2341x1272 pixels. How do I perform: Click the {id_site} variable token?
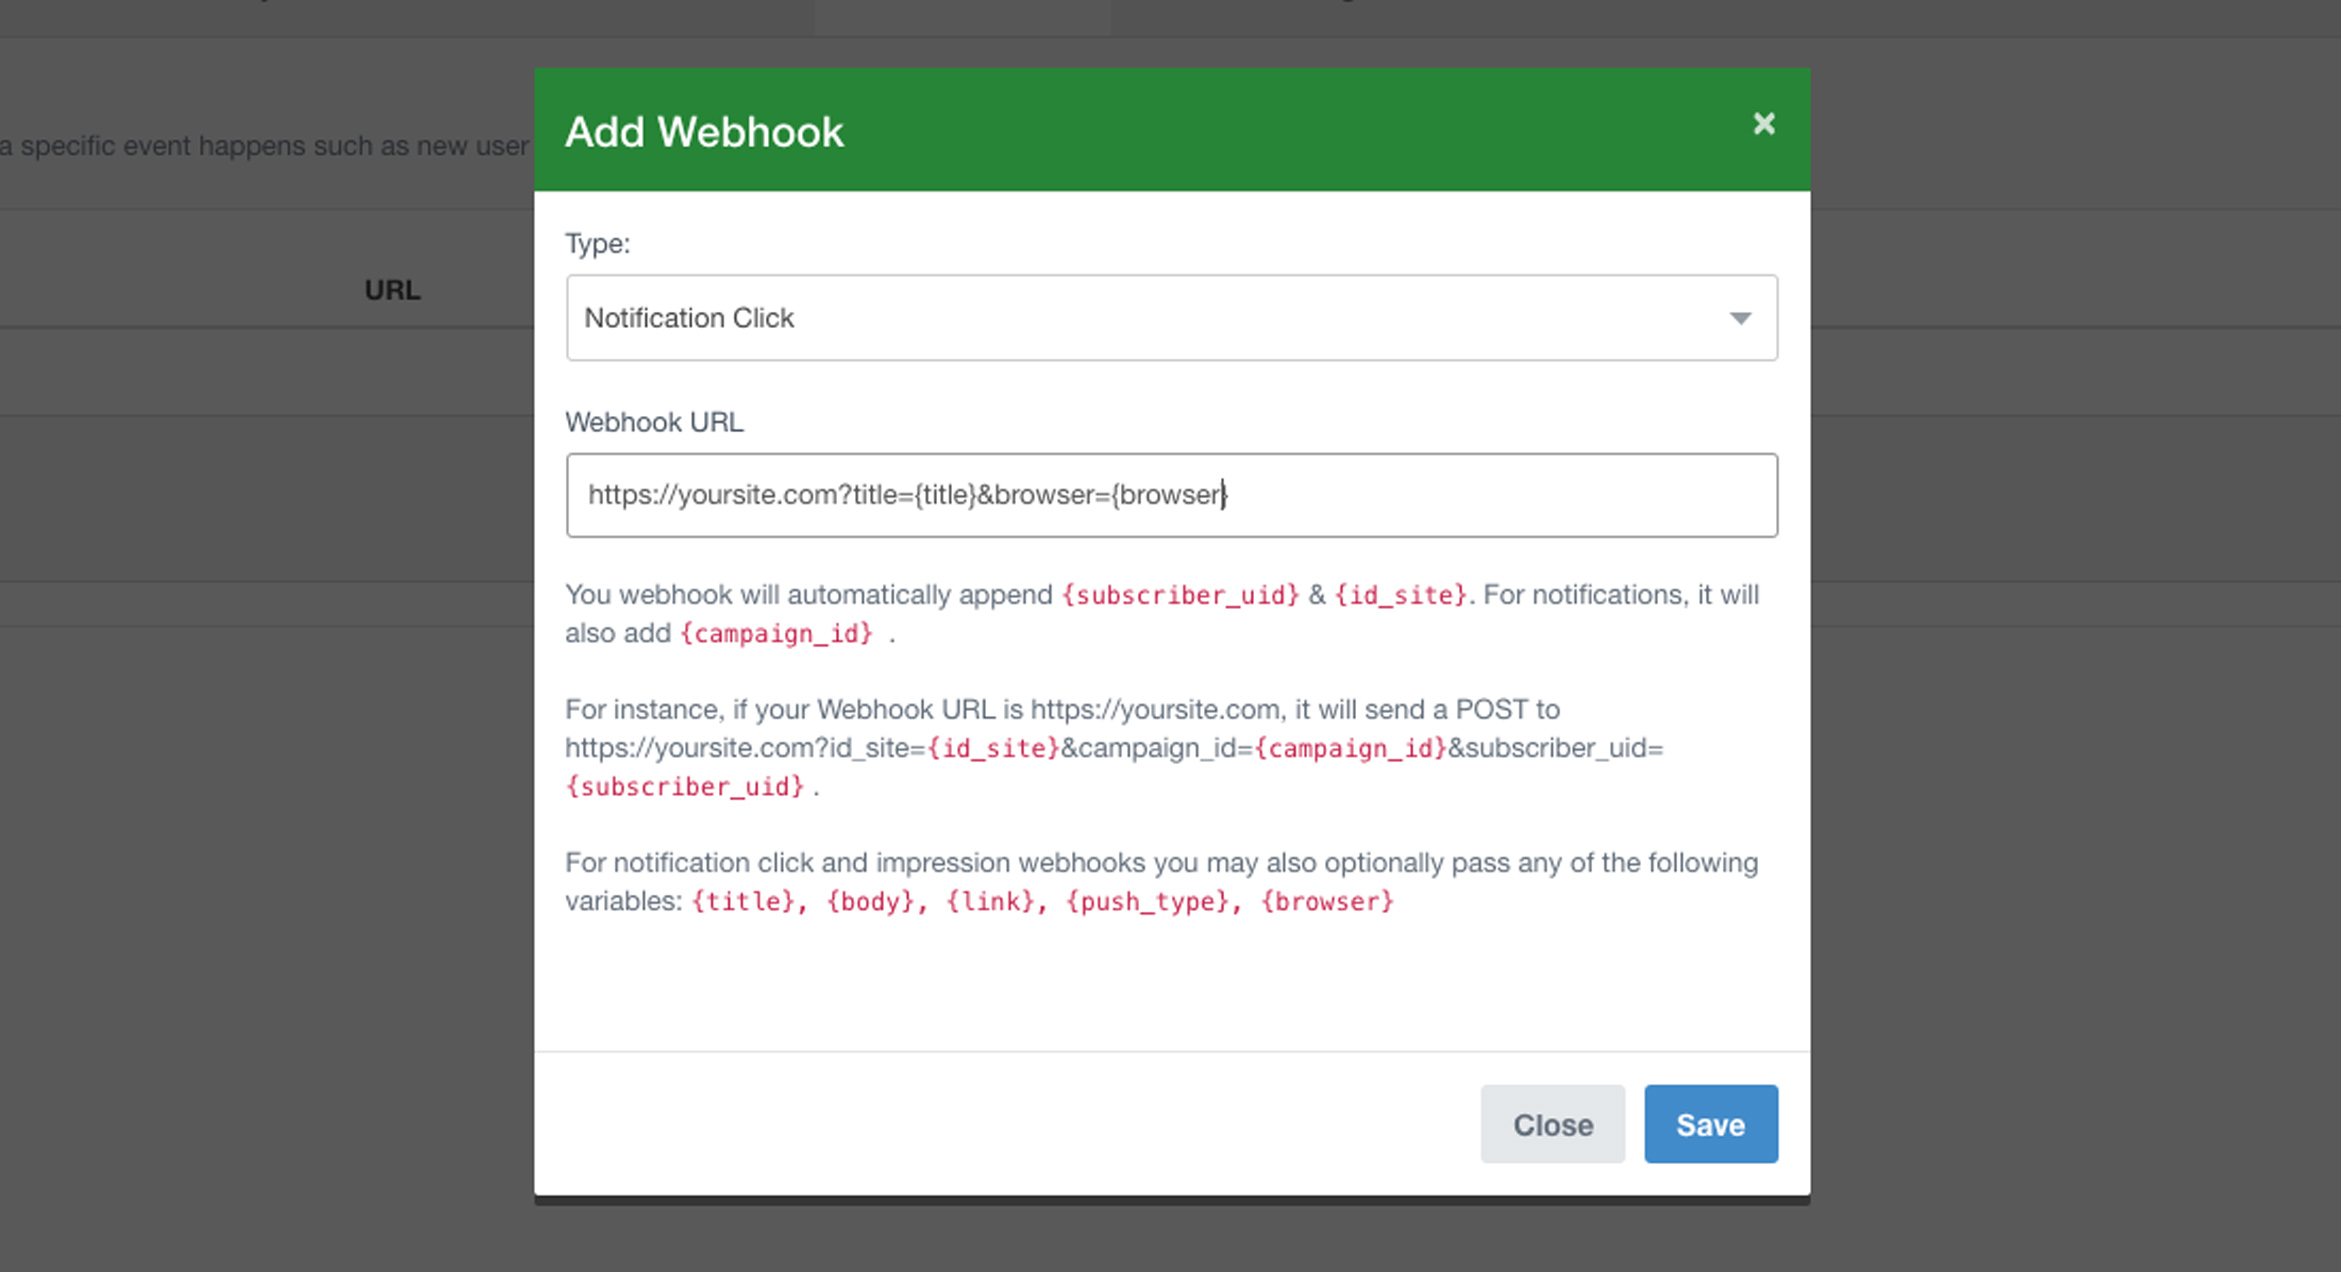pos(1400,594)
